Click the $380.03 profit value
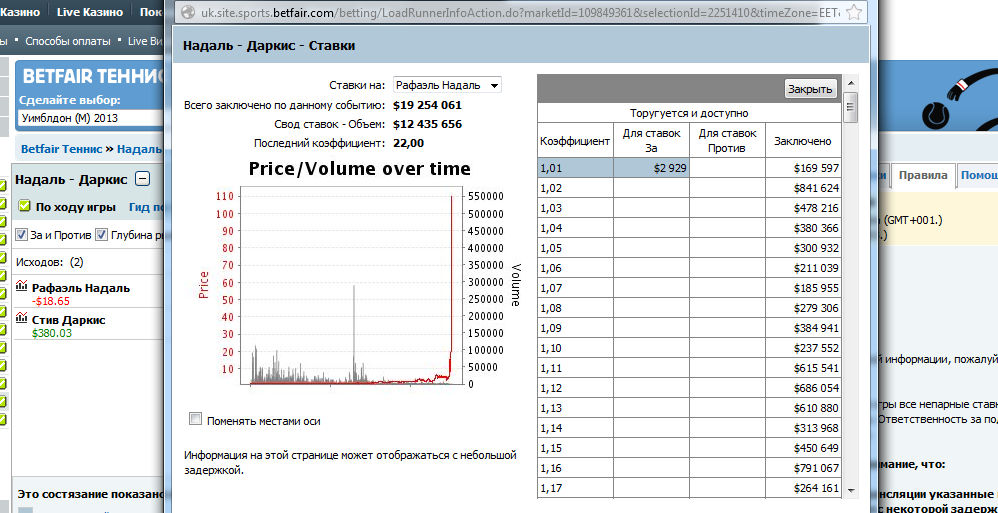The height and width of the screenshot is (513, 998). pos(52,332)
